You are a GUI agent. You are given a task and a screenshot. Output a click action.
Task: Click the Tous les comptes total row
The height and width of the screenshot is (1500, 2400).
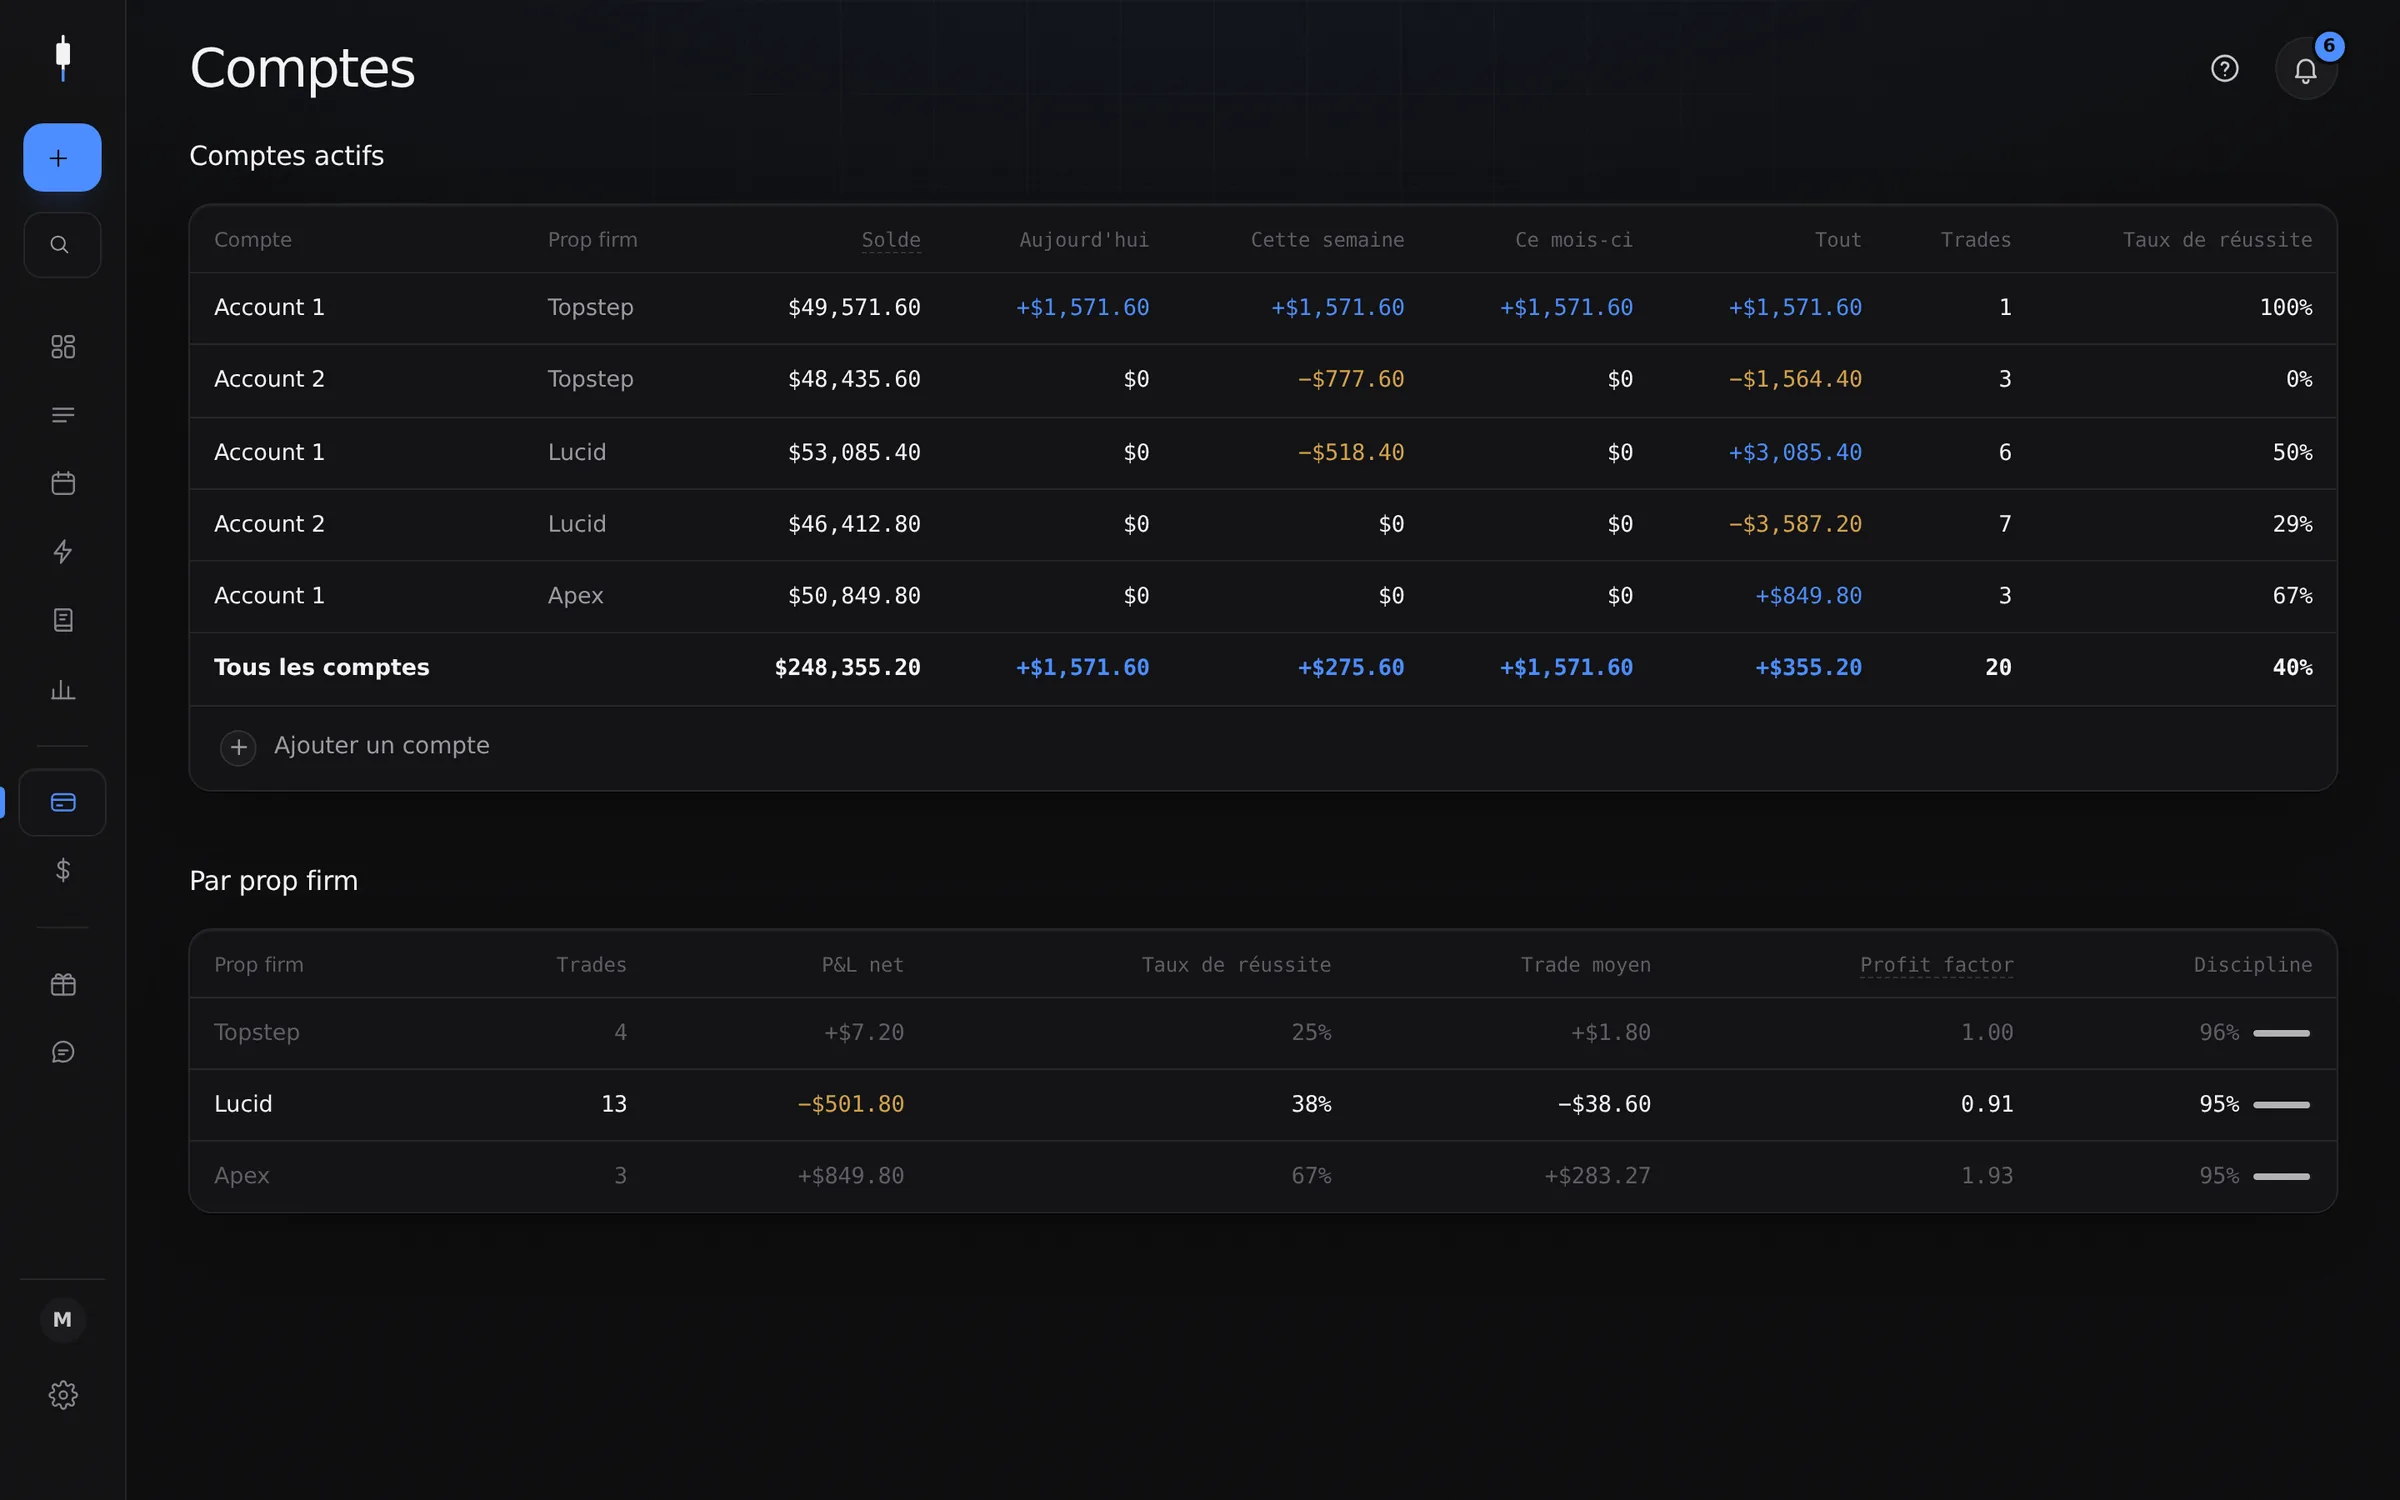click(x=1263, y=668)
